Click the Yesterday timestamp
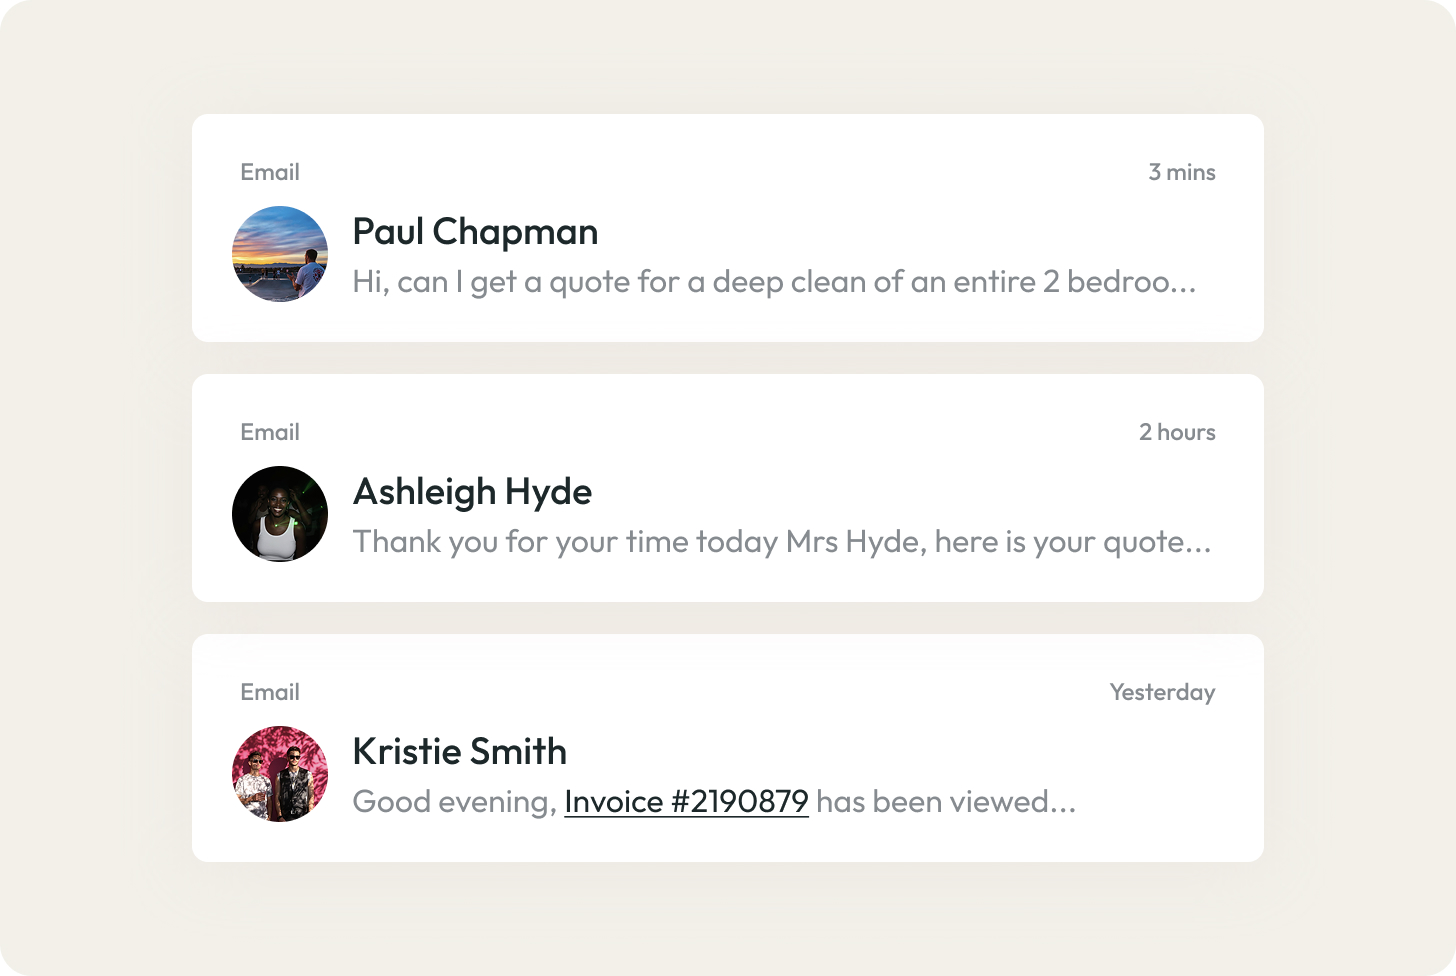The height and width of the screenshot is (976, 1456). click(x=1163, y=691)
